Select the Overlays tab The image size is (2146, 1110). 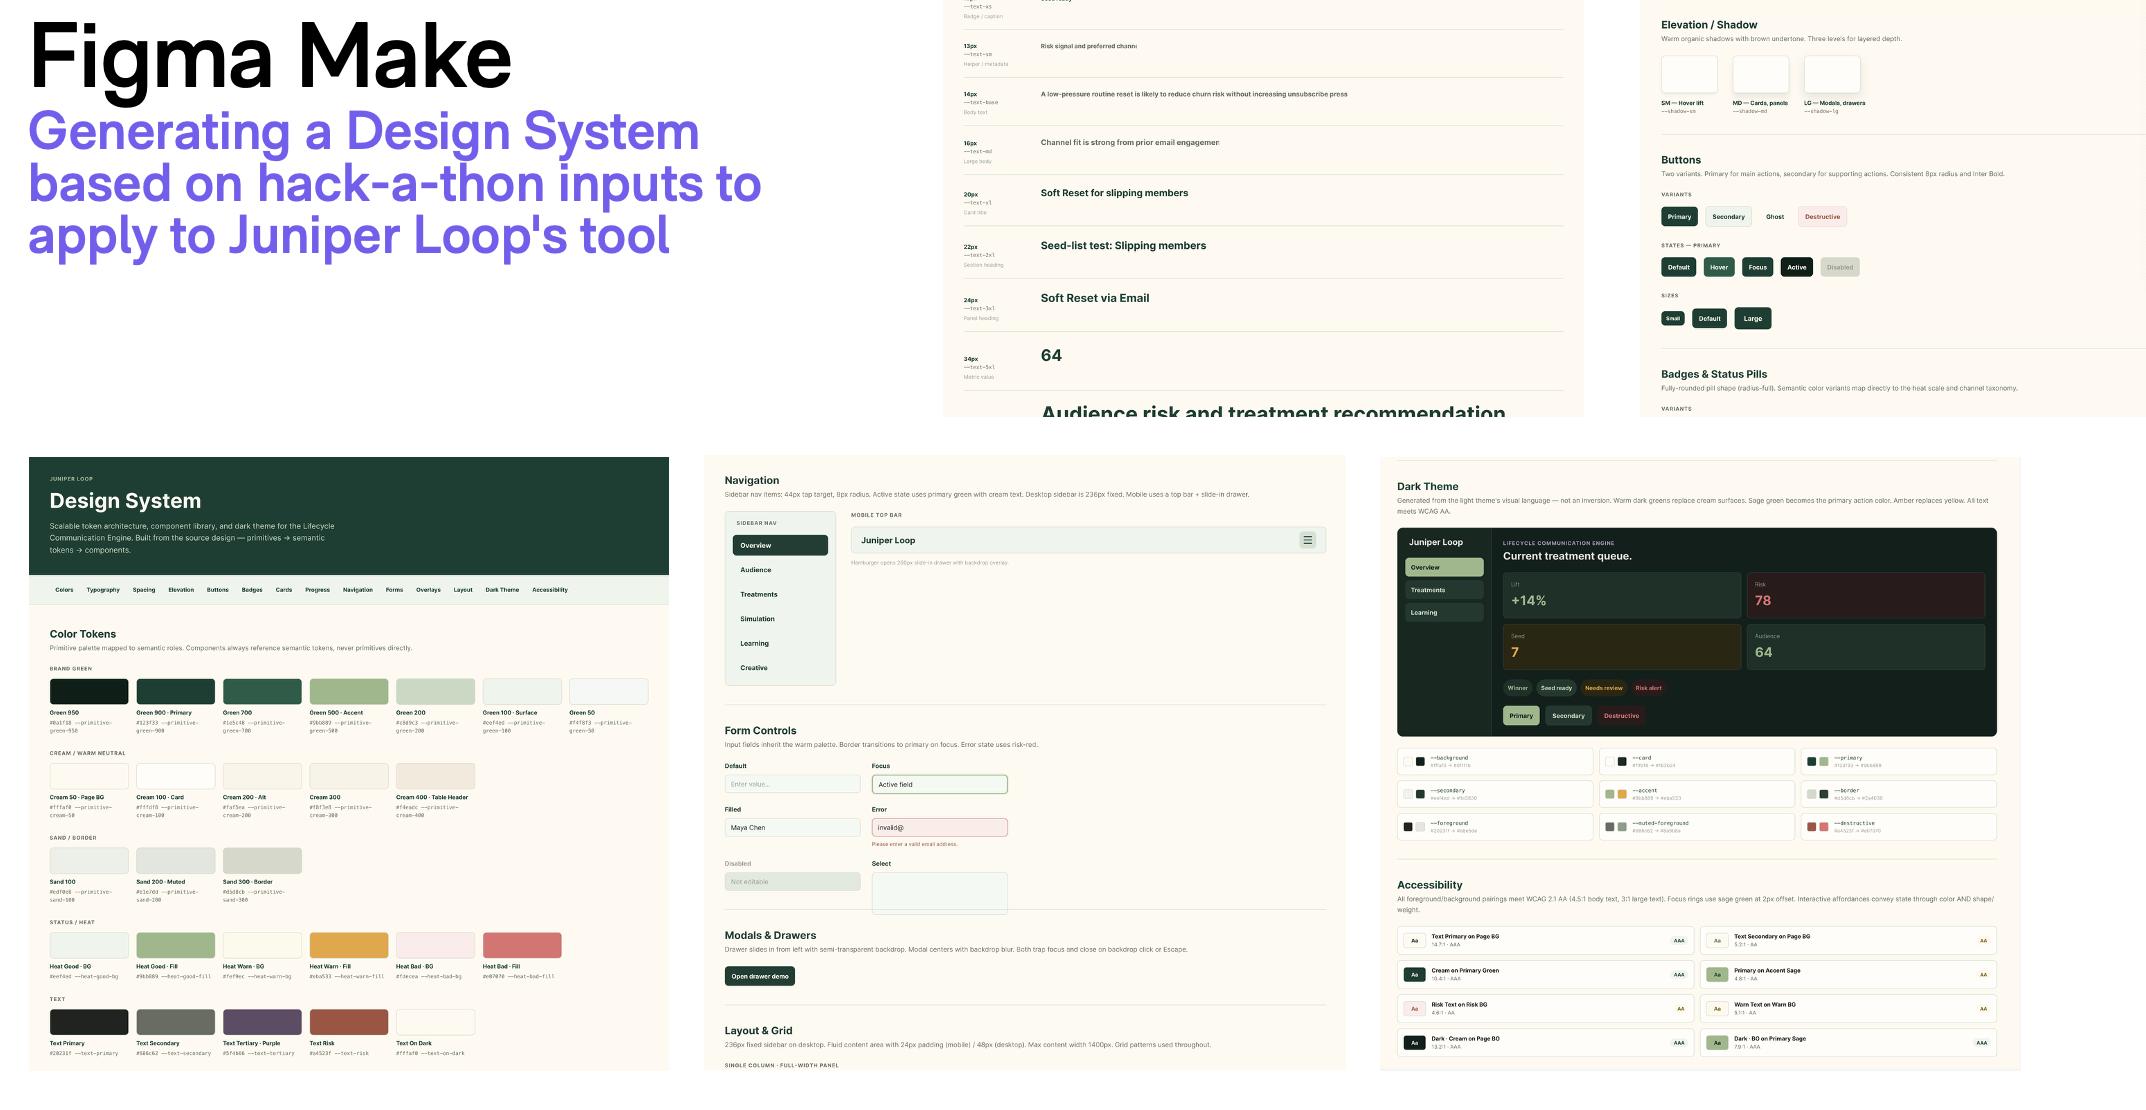click(x=428, y=590)
